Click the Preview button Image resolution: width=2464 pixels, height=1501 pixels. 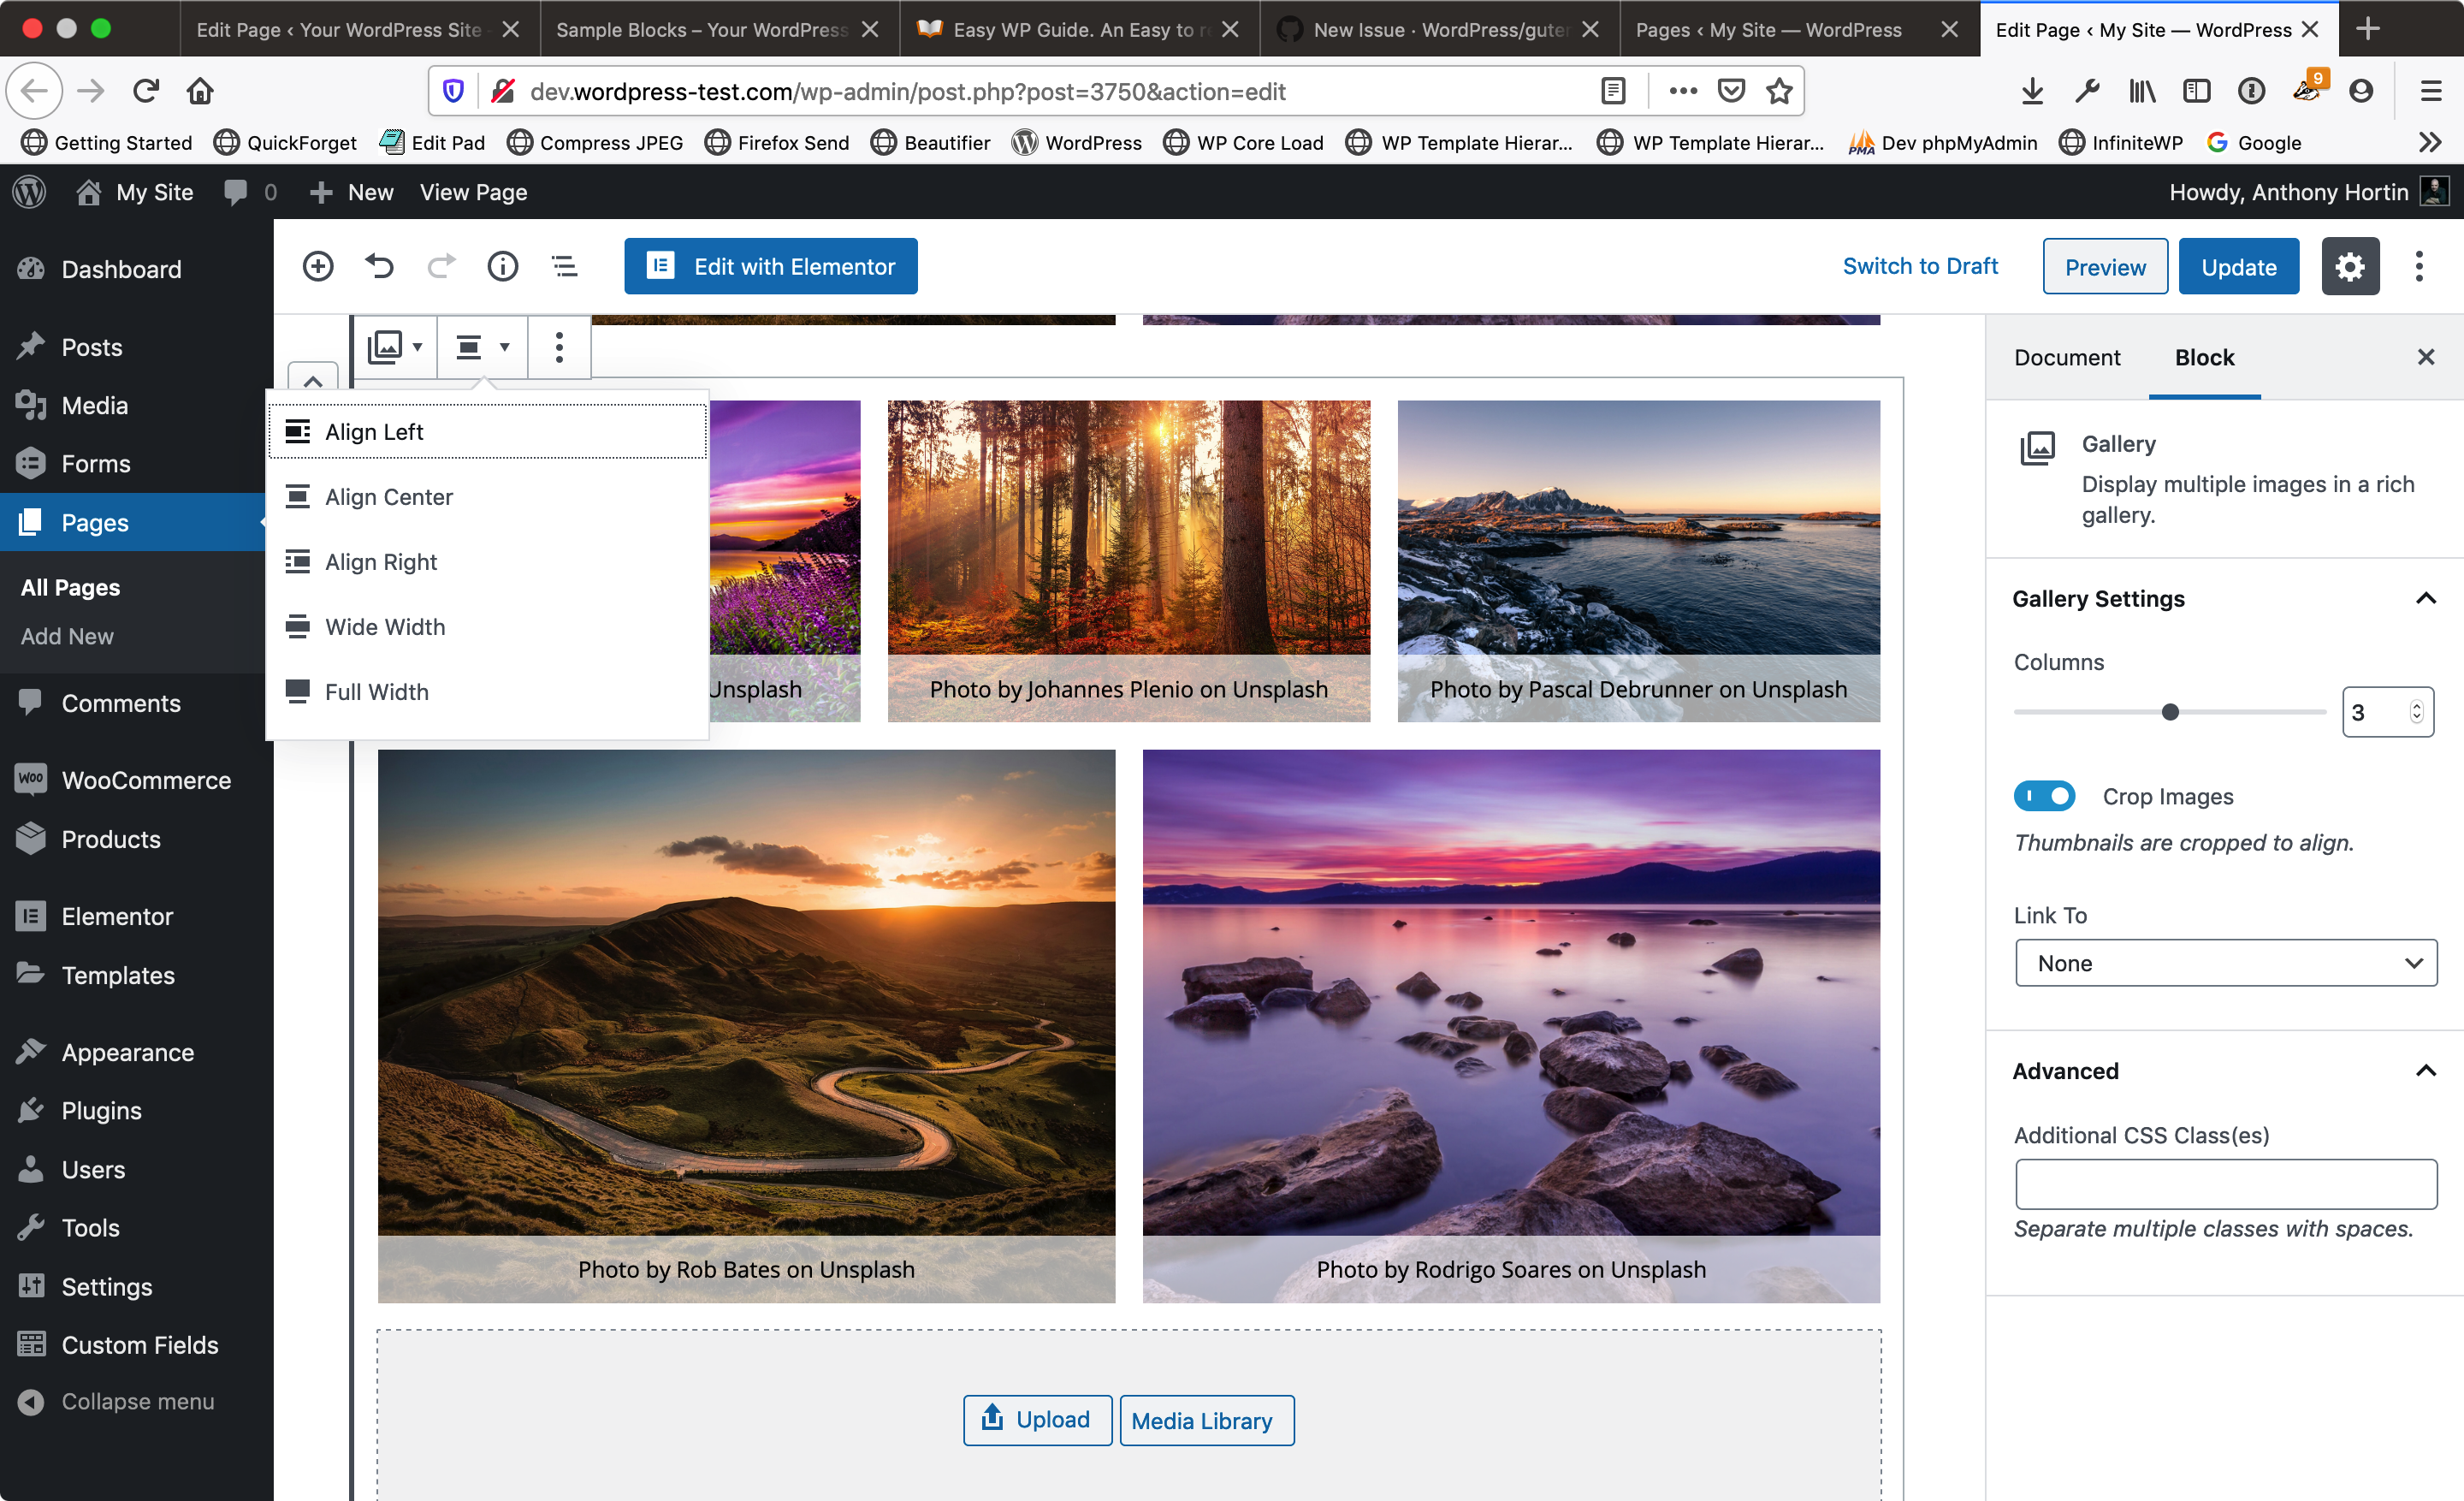coord(2105,266)
